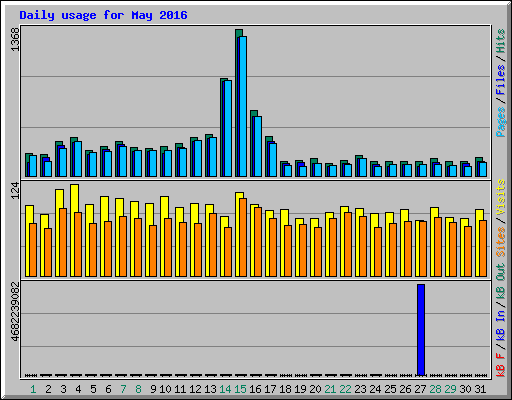Click the day 31 orange sites bar
Image resolution: width=512 pixels, height=400 pixels.
coord(483,248)
